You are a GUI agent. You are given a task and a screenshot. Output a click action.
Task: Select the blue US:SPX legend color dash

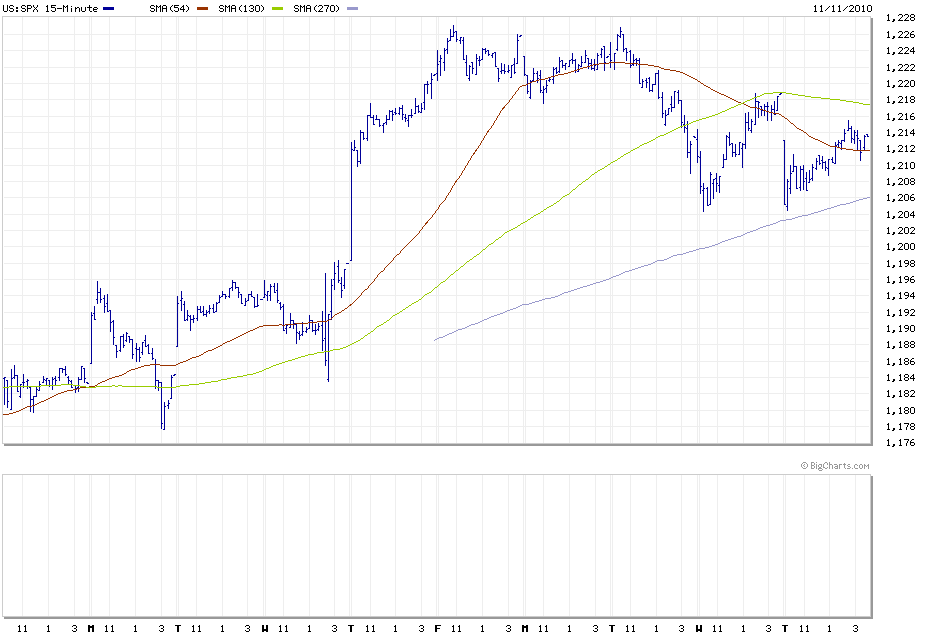point(109,8)
